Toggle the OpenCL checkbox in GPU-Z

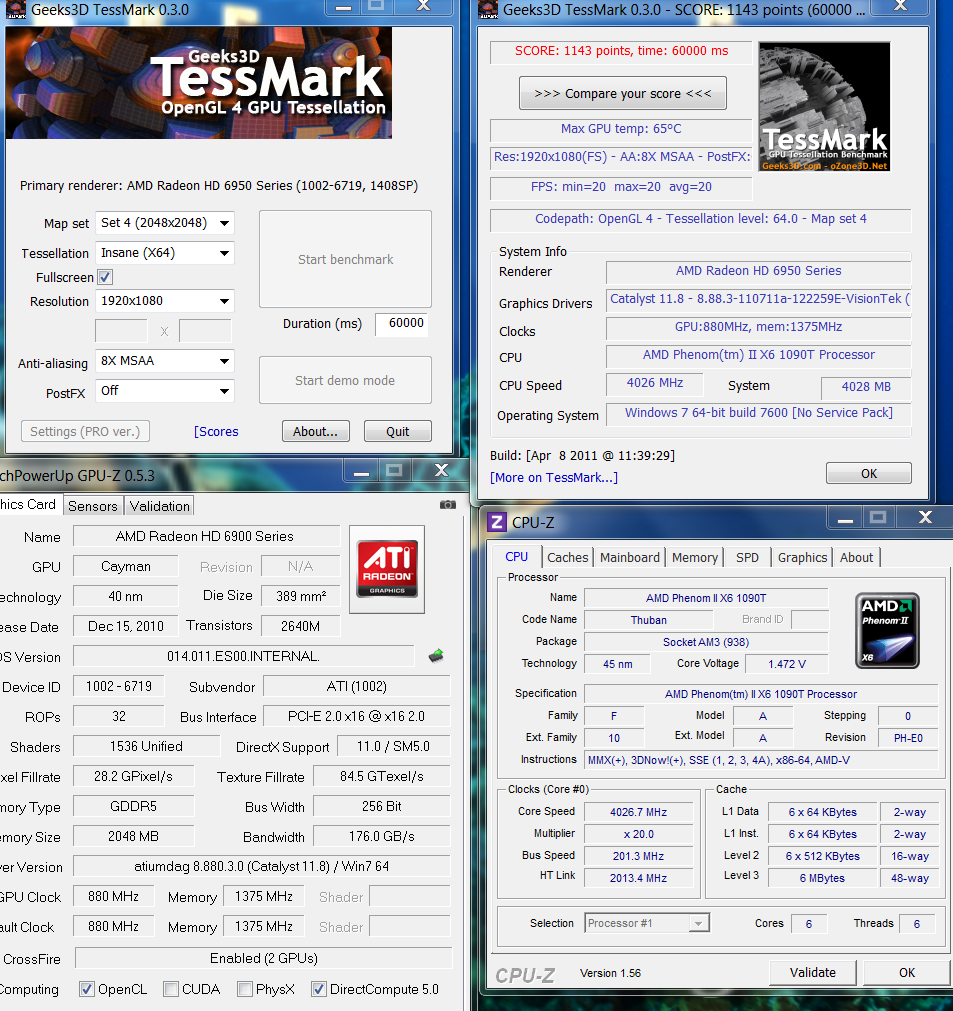coord(86,989)
